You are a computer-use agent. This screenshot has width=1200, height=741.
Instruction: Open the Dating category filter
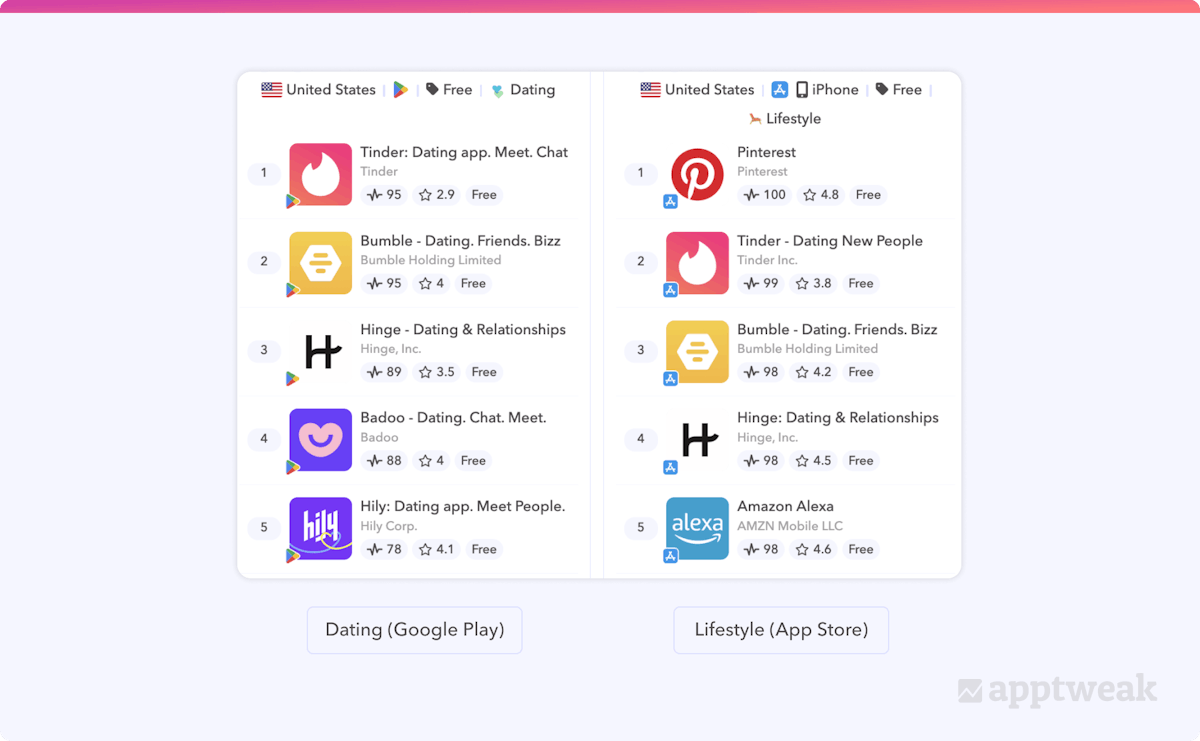click(x=523, y=89)
